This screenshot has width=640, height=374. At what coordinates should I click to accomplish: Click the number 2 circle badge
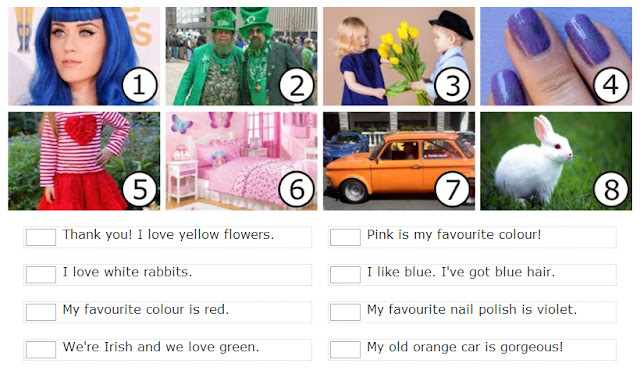coord(297,85)
